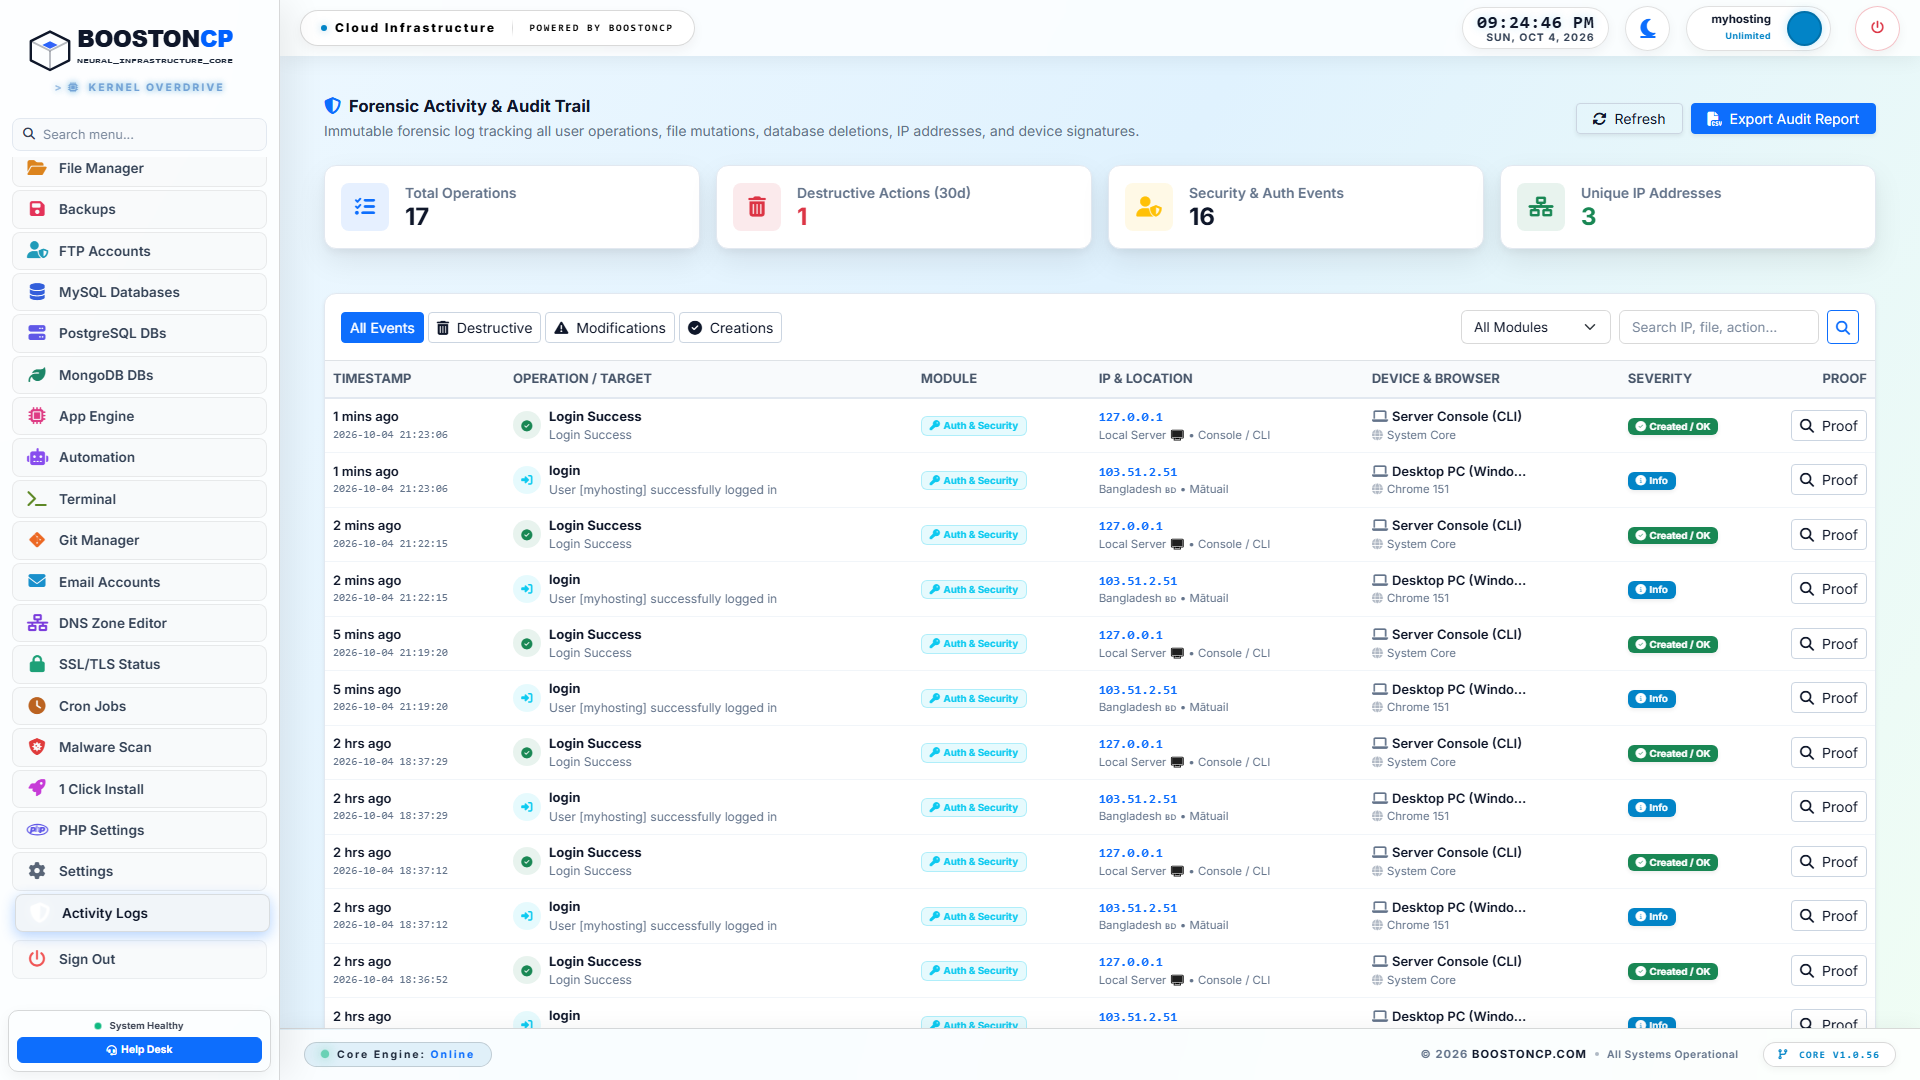Viewport: 1920px width, 1080px height.
Task: Open App Engine section
Action: tap(140, 416)
